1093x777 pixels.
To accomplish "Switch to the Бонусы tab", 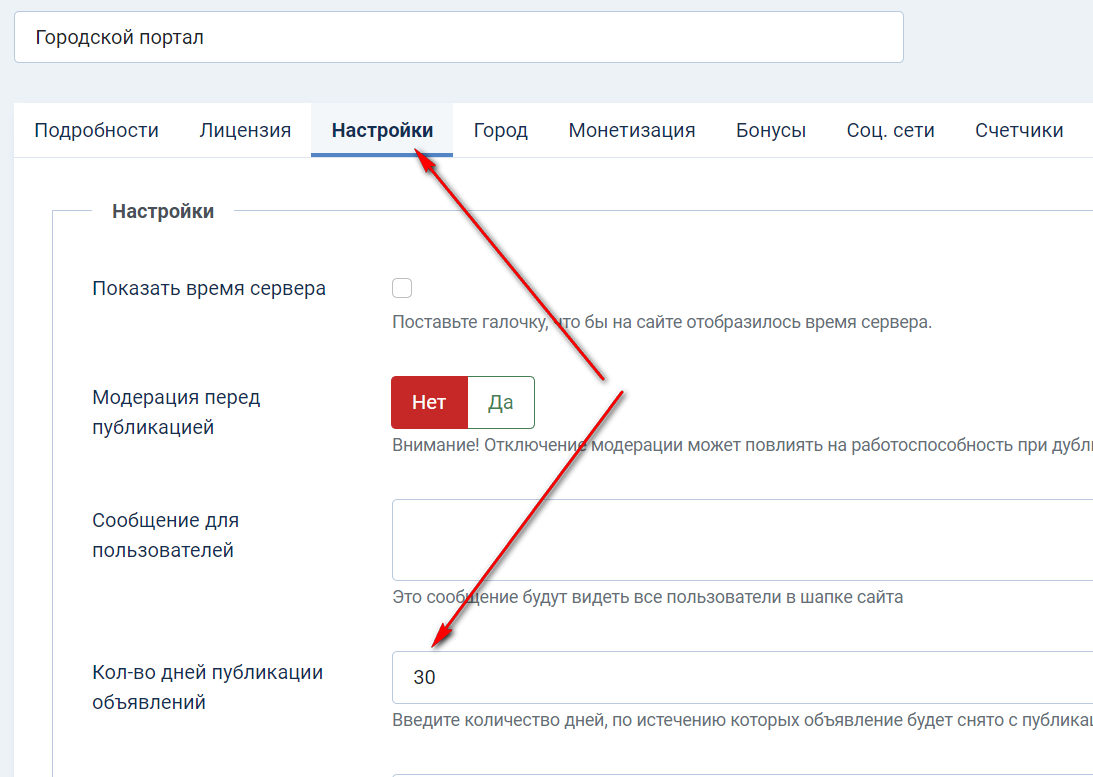I will point(770,130).
